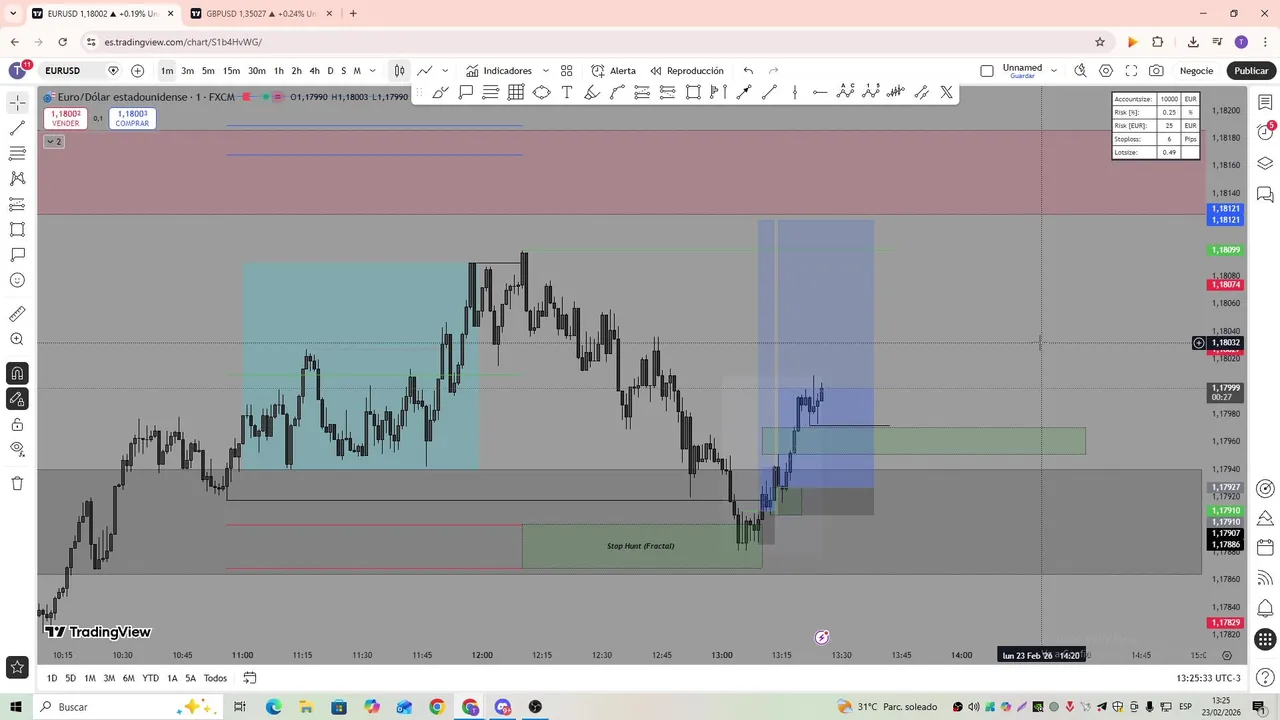The height and width of the screenshot is (720, 1280).
Task: Select the trend line tool in left sidebar
Action: (x=17, y=128)
